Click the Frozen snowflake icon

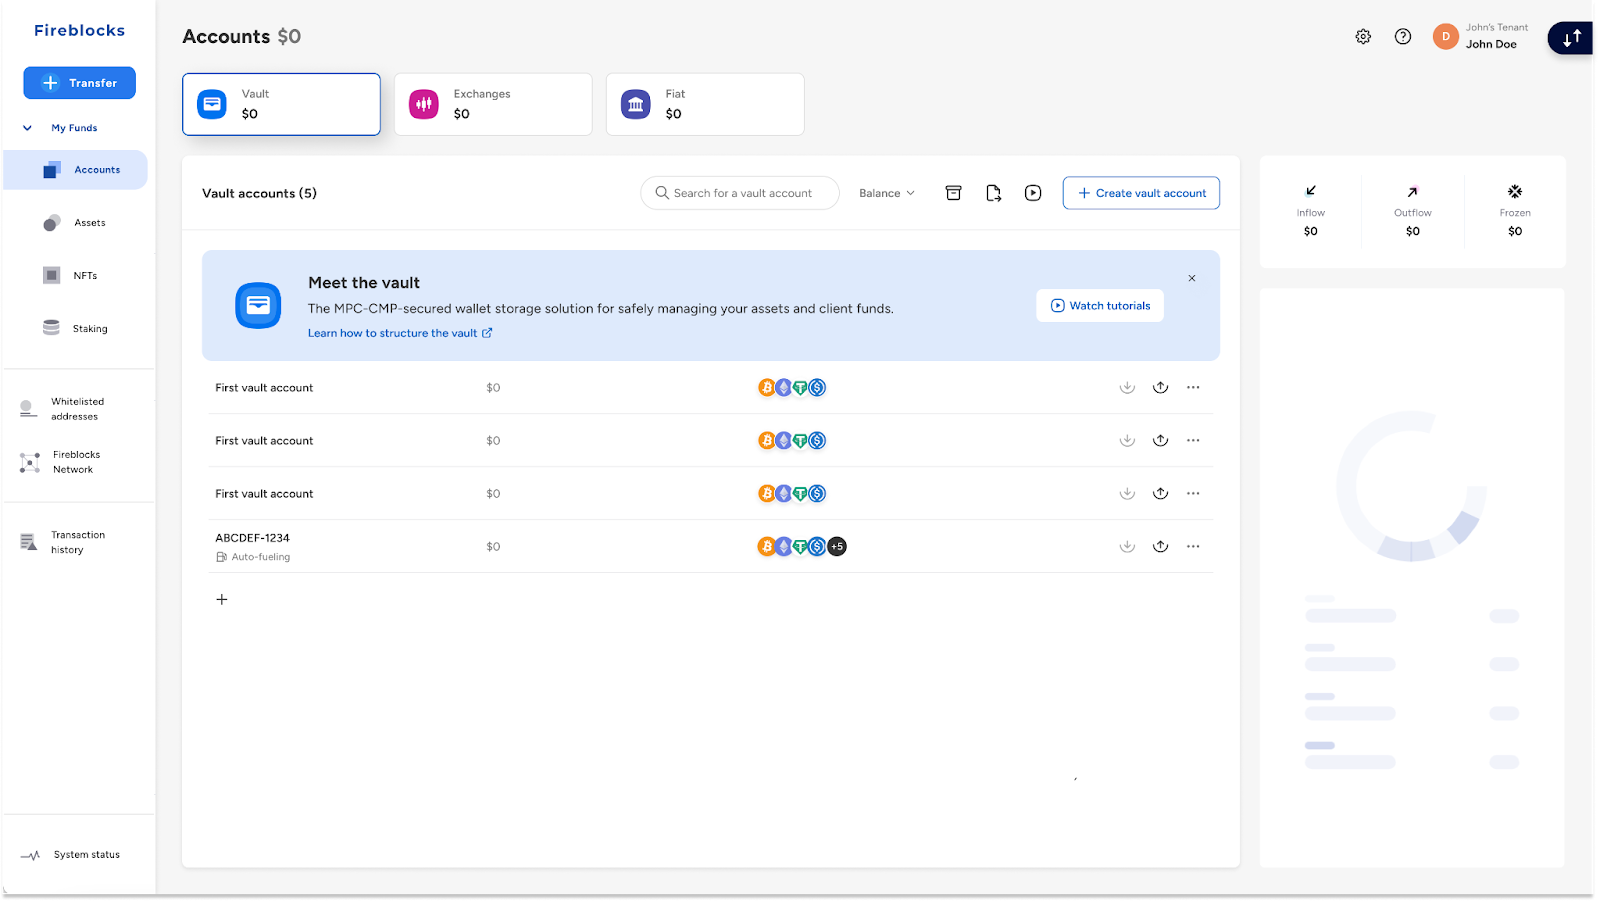1515,191
